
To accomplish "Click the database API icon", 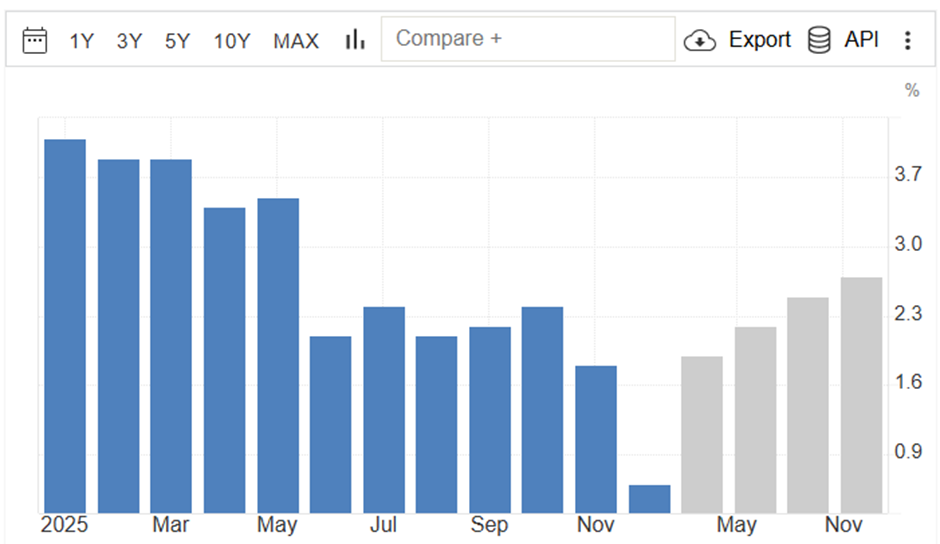I will tap(819, 40).
